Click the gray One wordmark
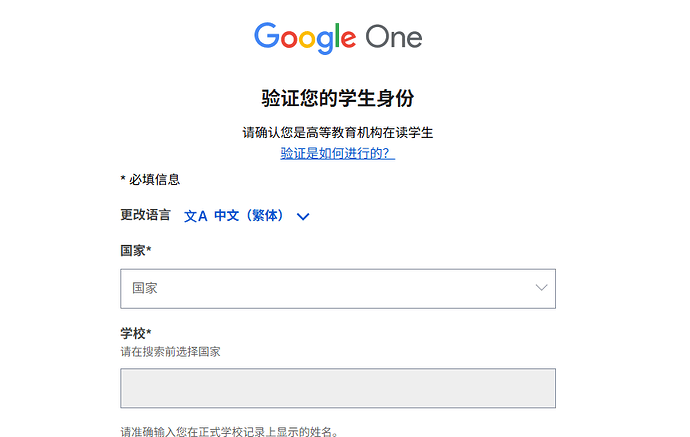This screenshot has width=690, height=437. 393,37
